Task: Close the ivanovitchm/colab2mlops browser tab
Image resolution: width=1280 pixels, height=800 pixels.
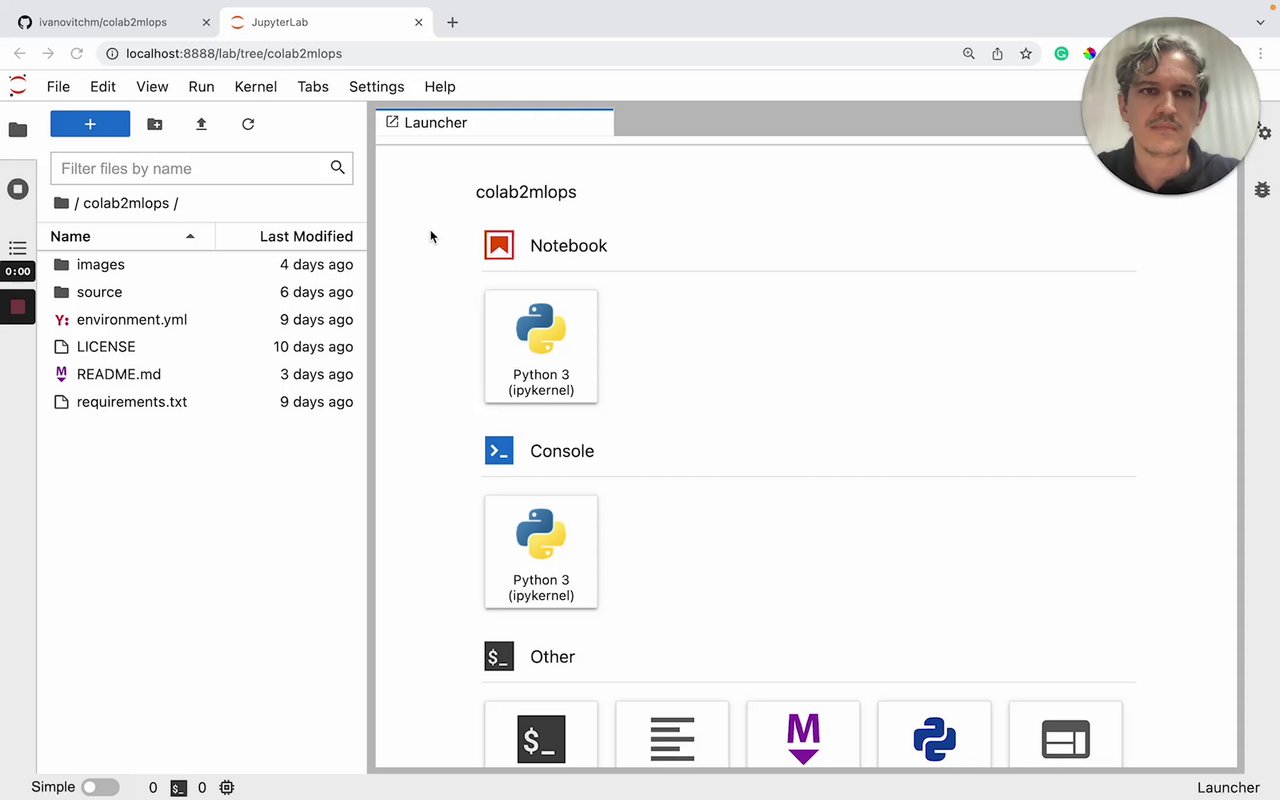Action: (206, 22)
